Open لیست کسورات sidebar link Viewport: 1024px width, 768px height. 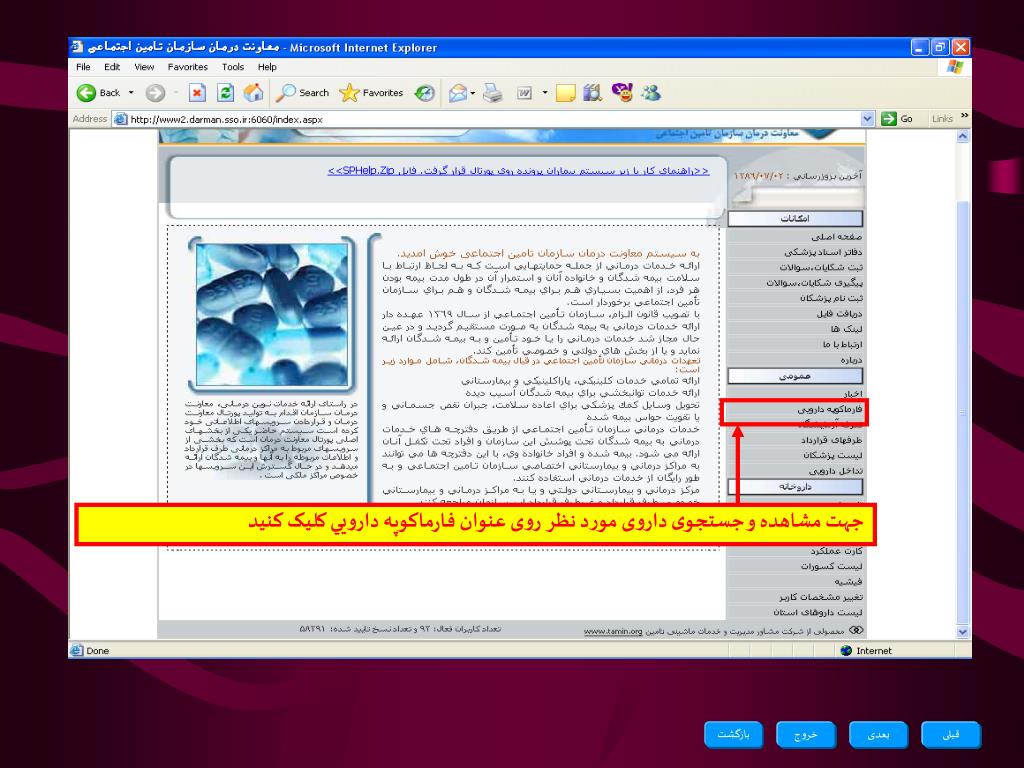point(831,566)
